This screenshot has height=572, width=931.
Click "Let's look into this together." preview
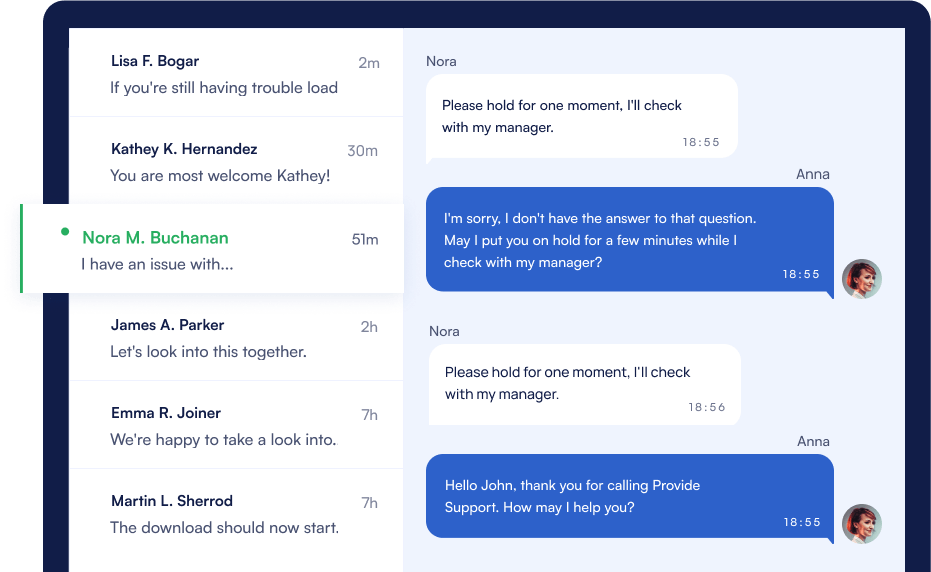pos(208,352)
